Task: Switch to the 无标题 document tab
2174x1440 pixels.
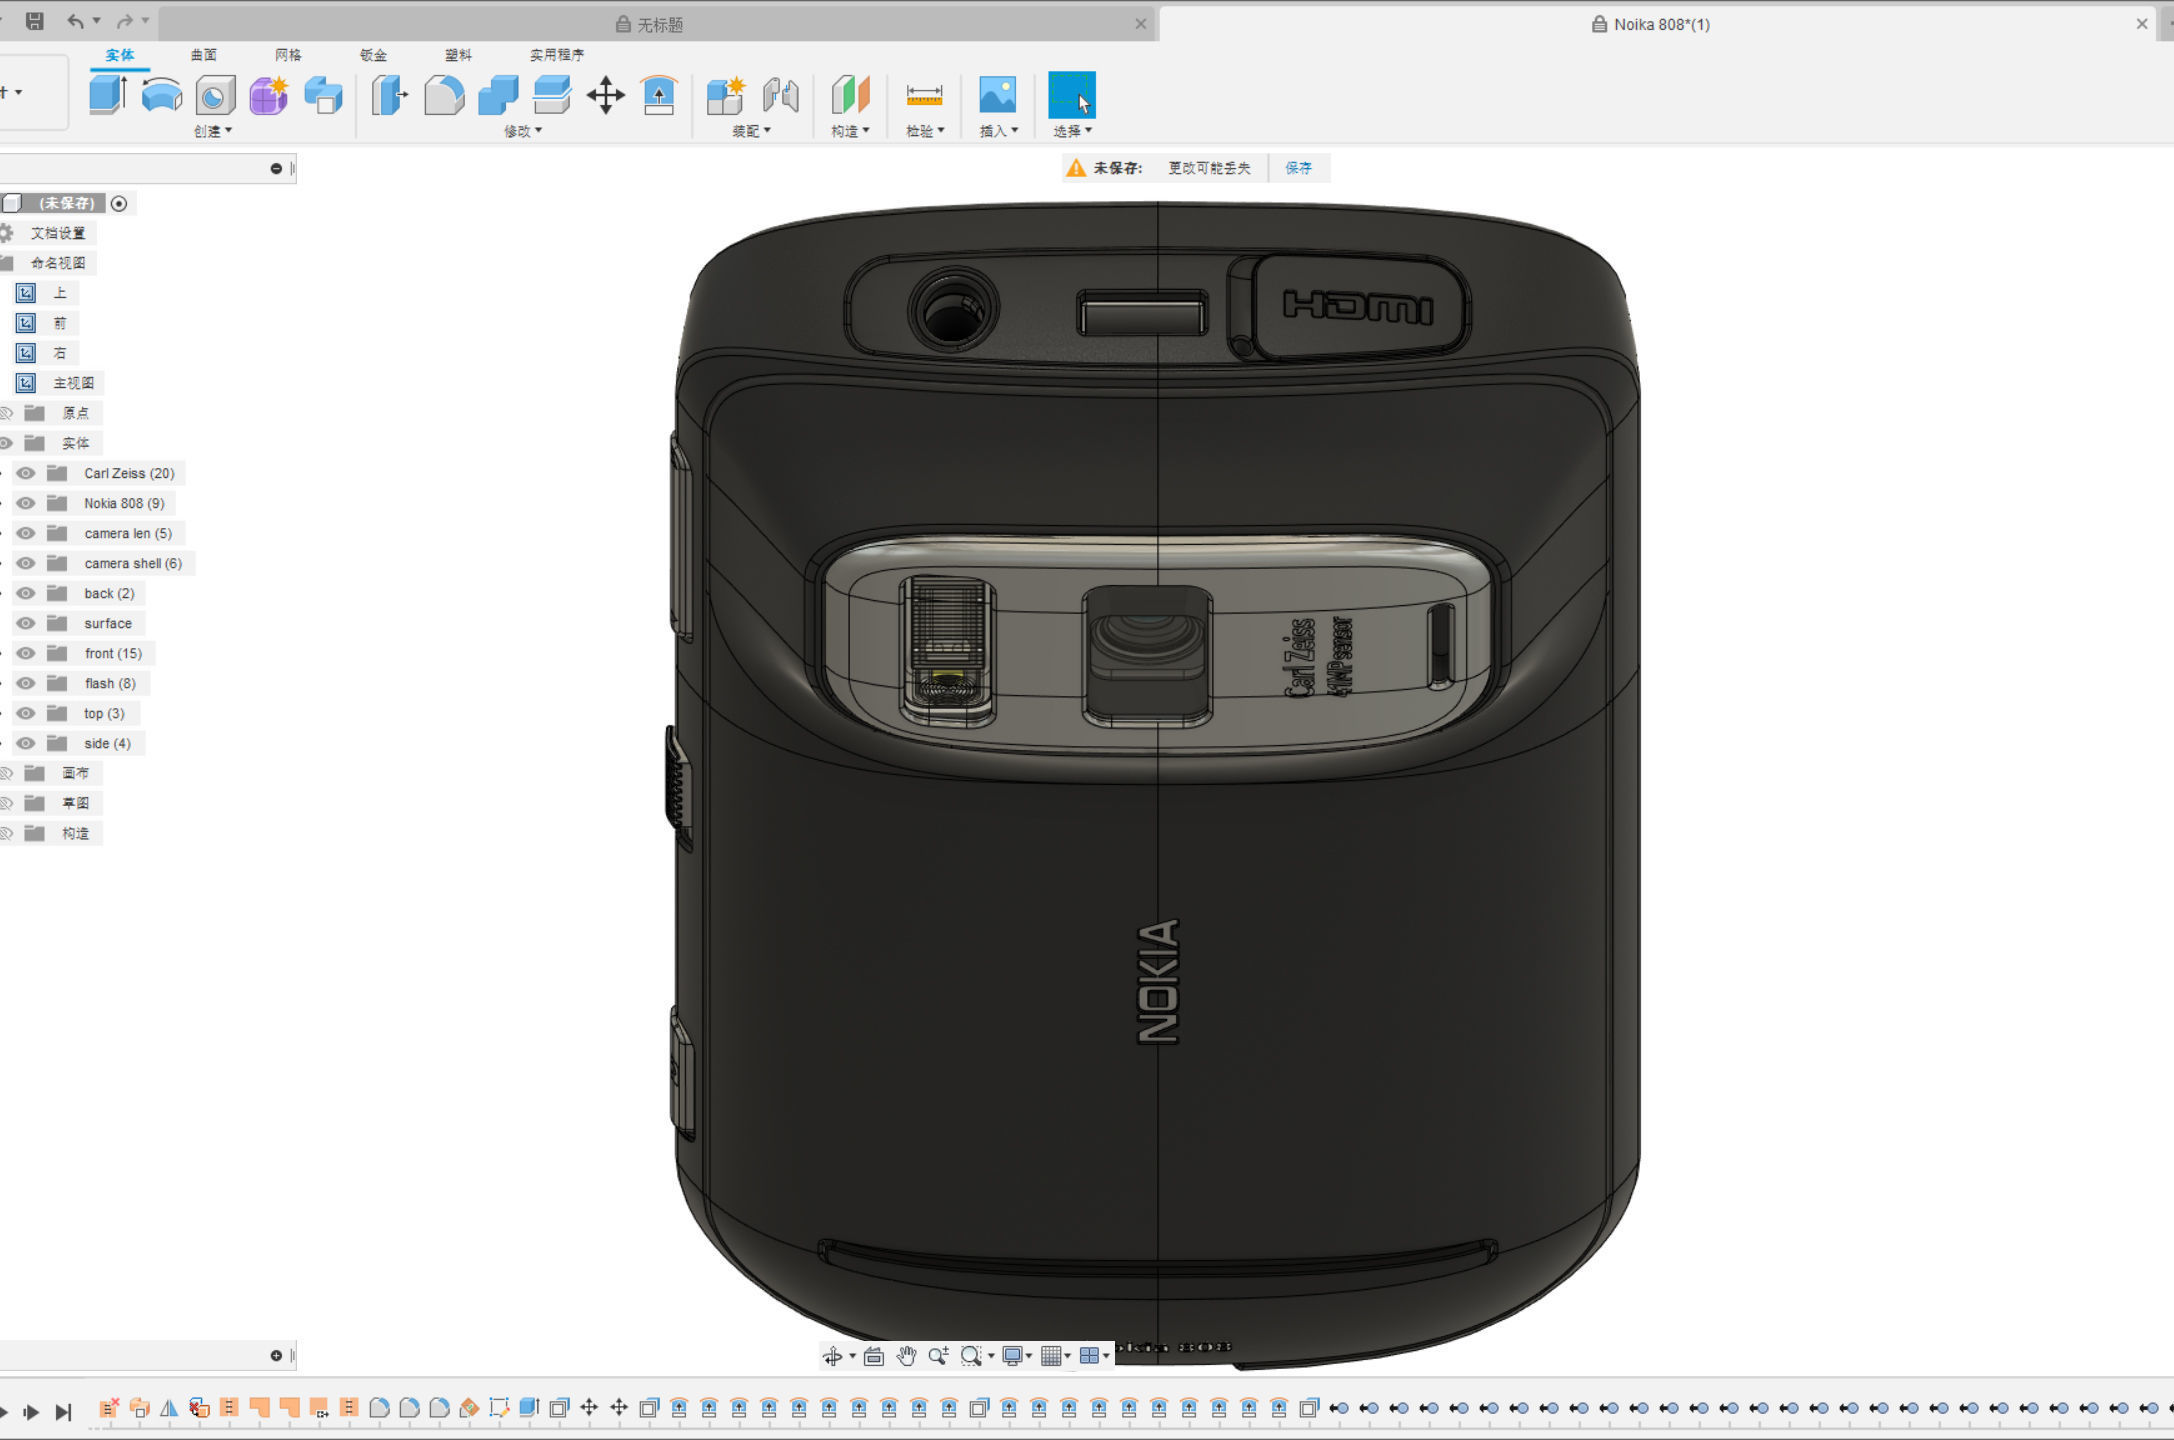Action: (650, 24)
